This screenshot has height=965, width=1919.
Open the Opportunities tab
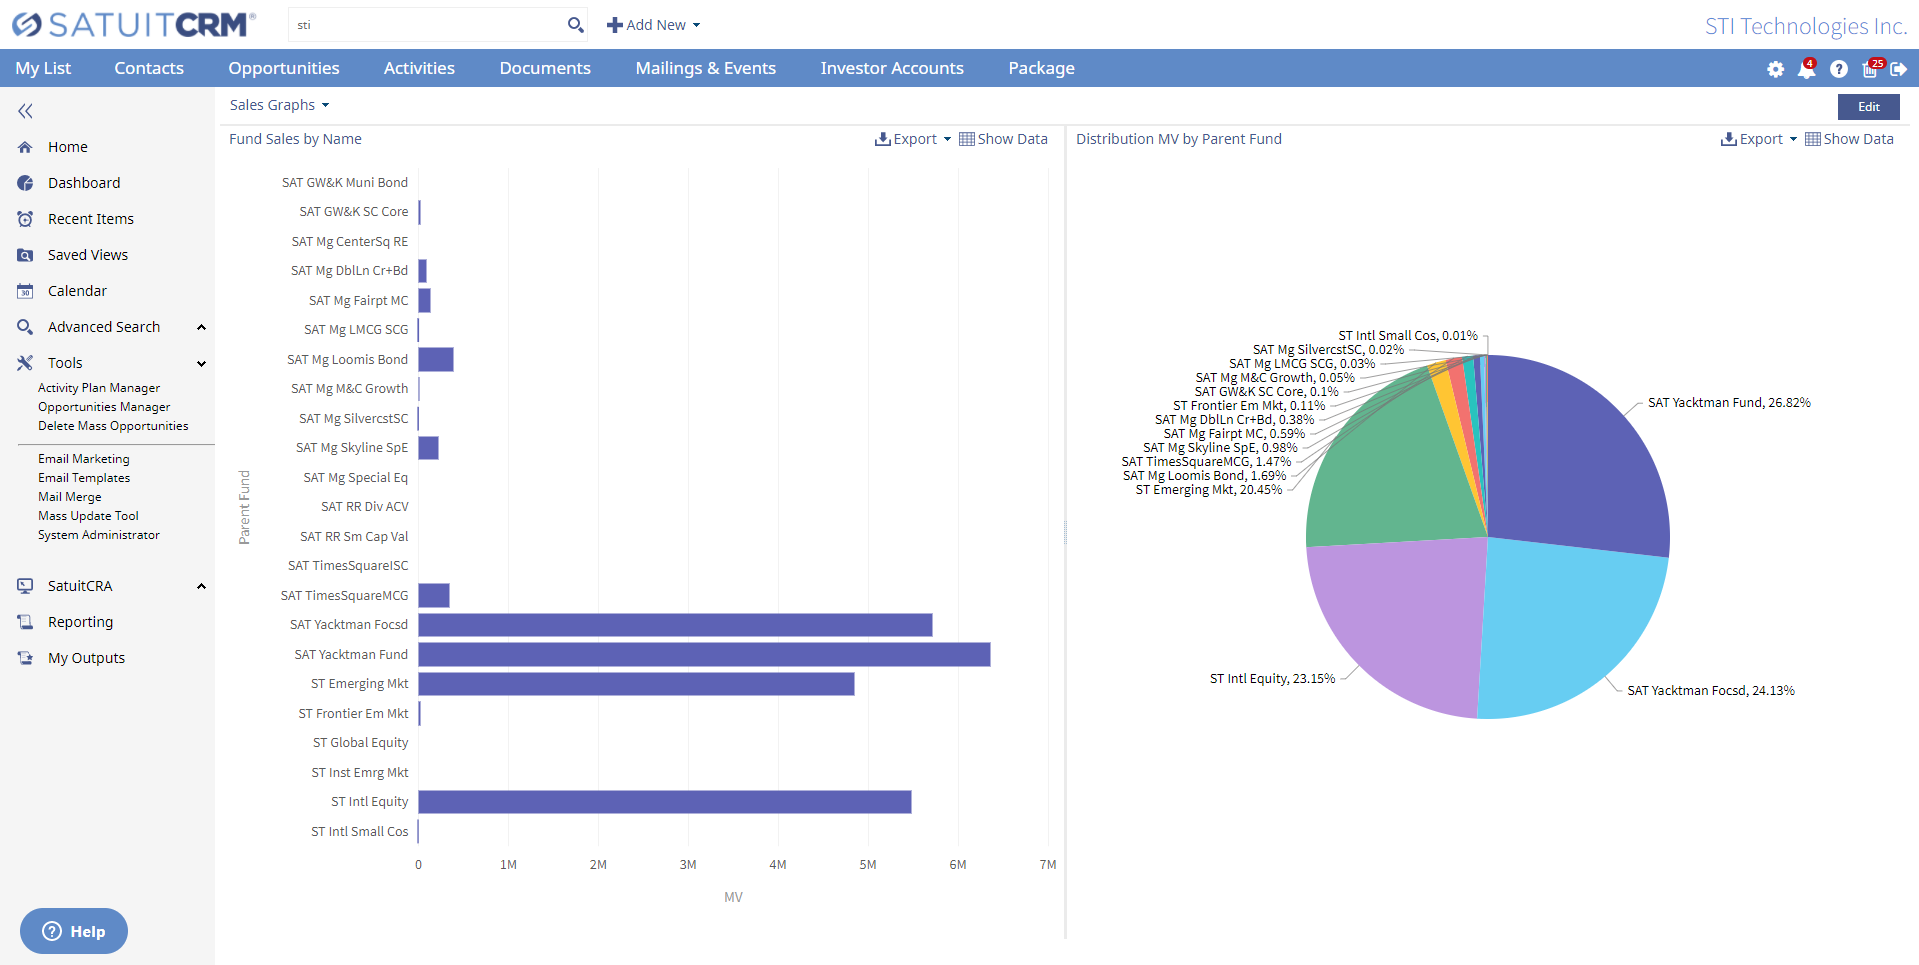coord(284,68)
